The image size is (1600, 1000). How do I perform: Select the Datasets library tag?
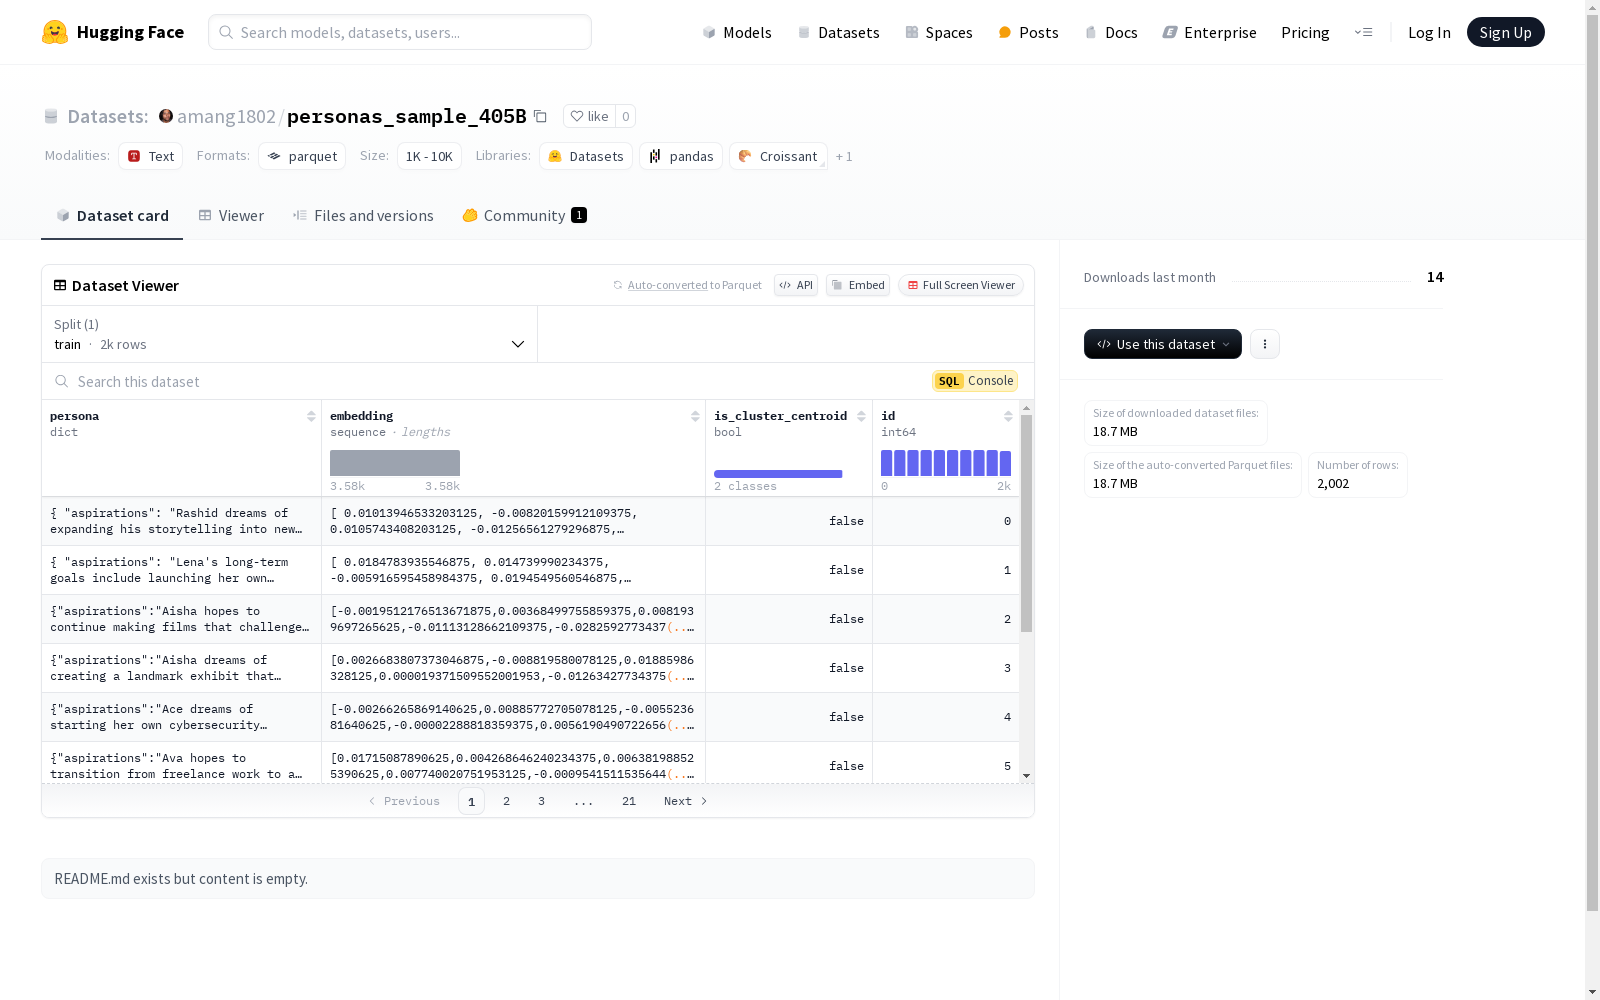[586, 156]
